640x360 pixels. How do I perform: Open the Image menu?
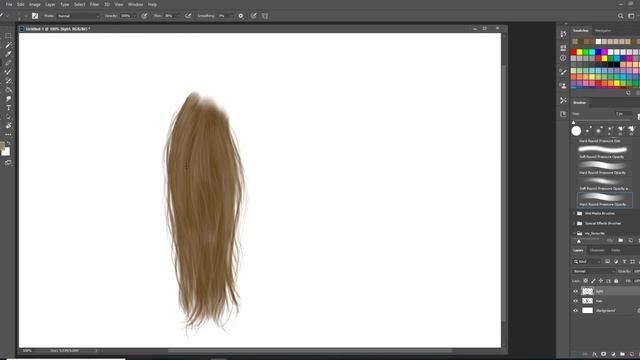(35, 4)
